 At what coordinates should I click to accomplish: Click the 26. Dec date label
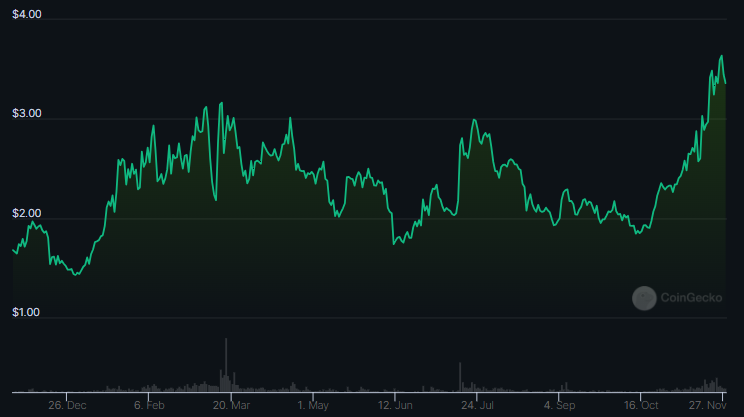(67, 405)
